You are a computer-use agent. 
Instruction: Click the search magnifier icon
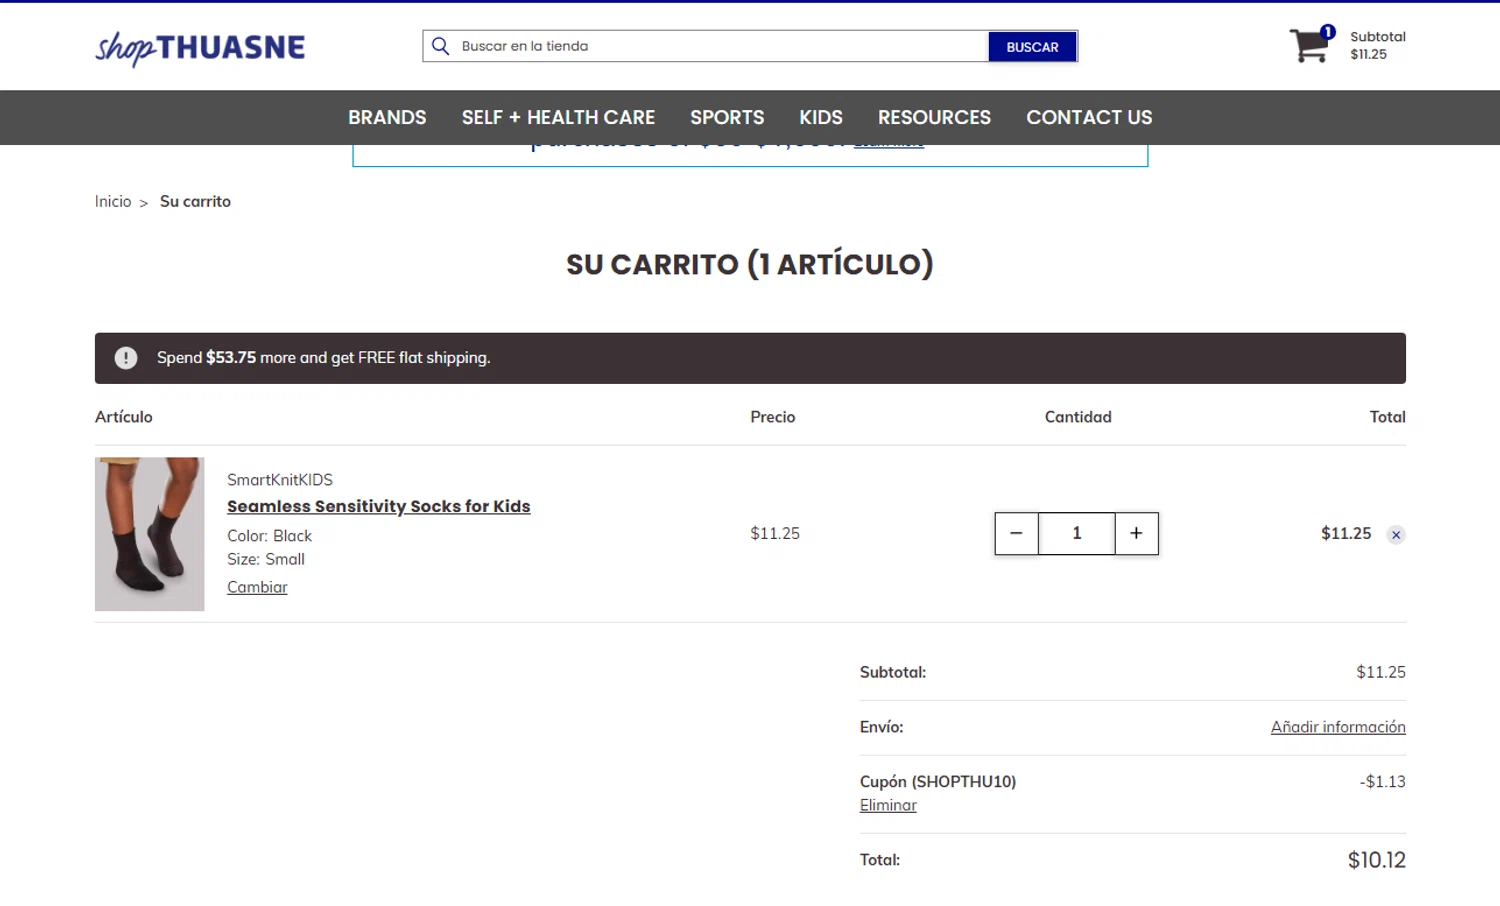(x=440, y=46)
